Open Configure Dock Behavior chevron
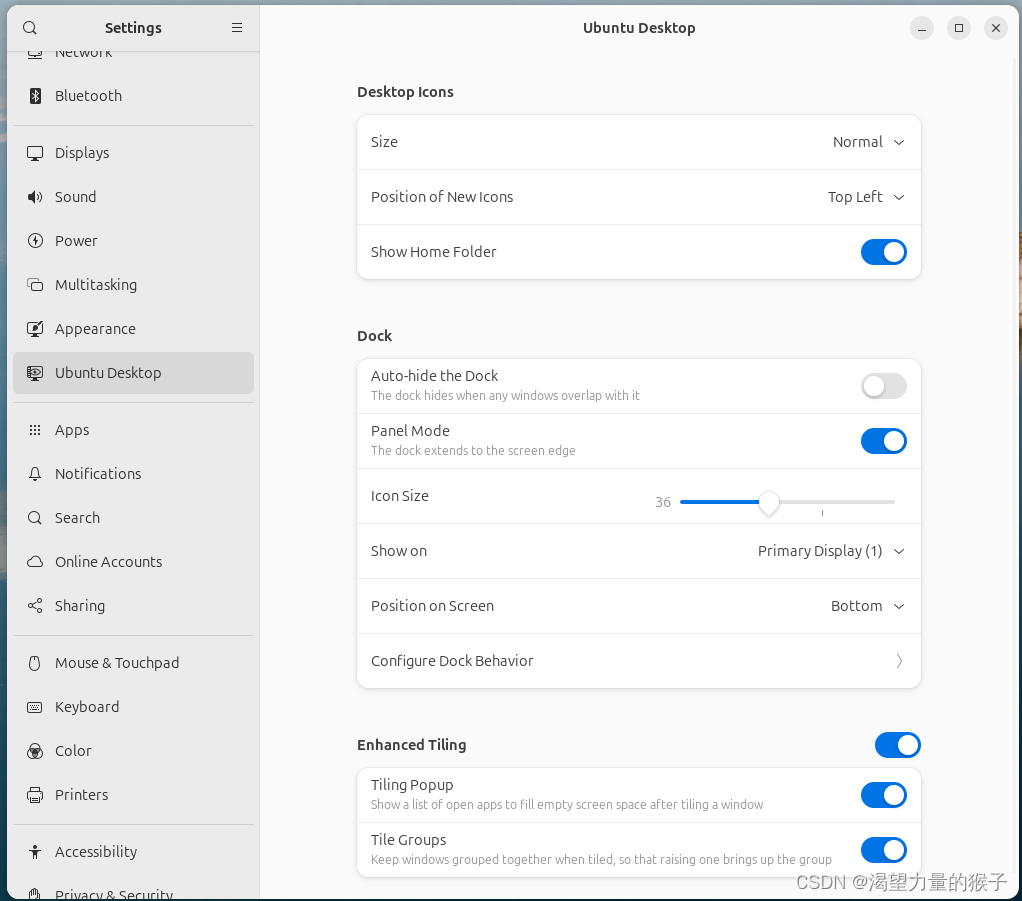1022x901 pixels. pos(899,661)
